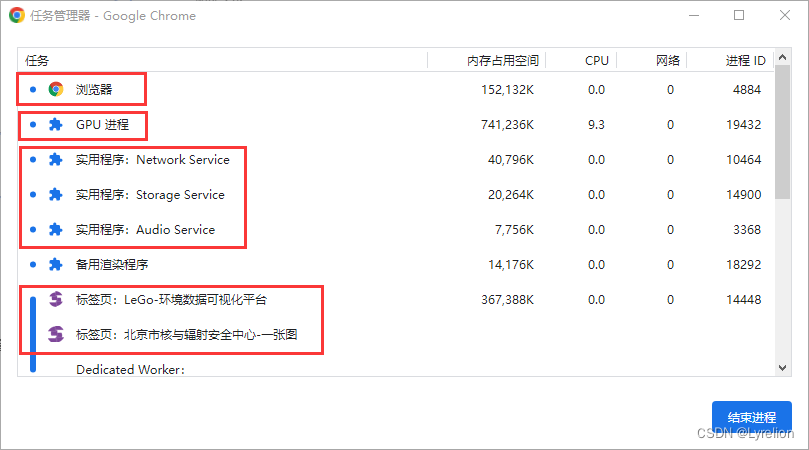The image size is (809, 450).
Task: Click the puzzle icon beside GPU 进程
Action: (55, 124)
